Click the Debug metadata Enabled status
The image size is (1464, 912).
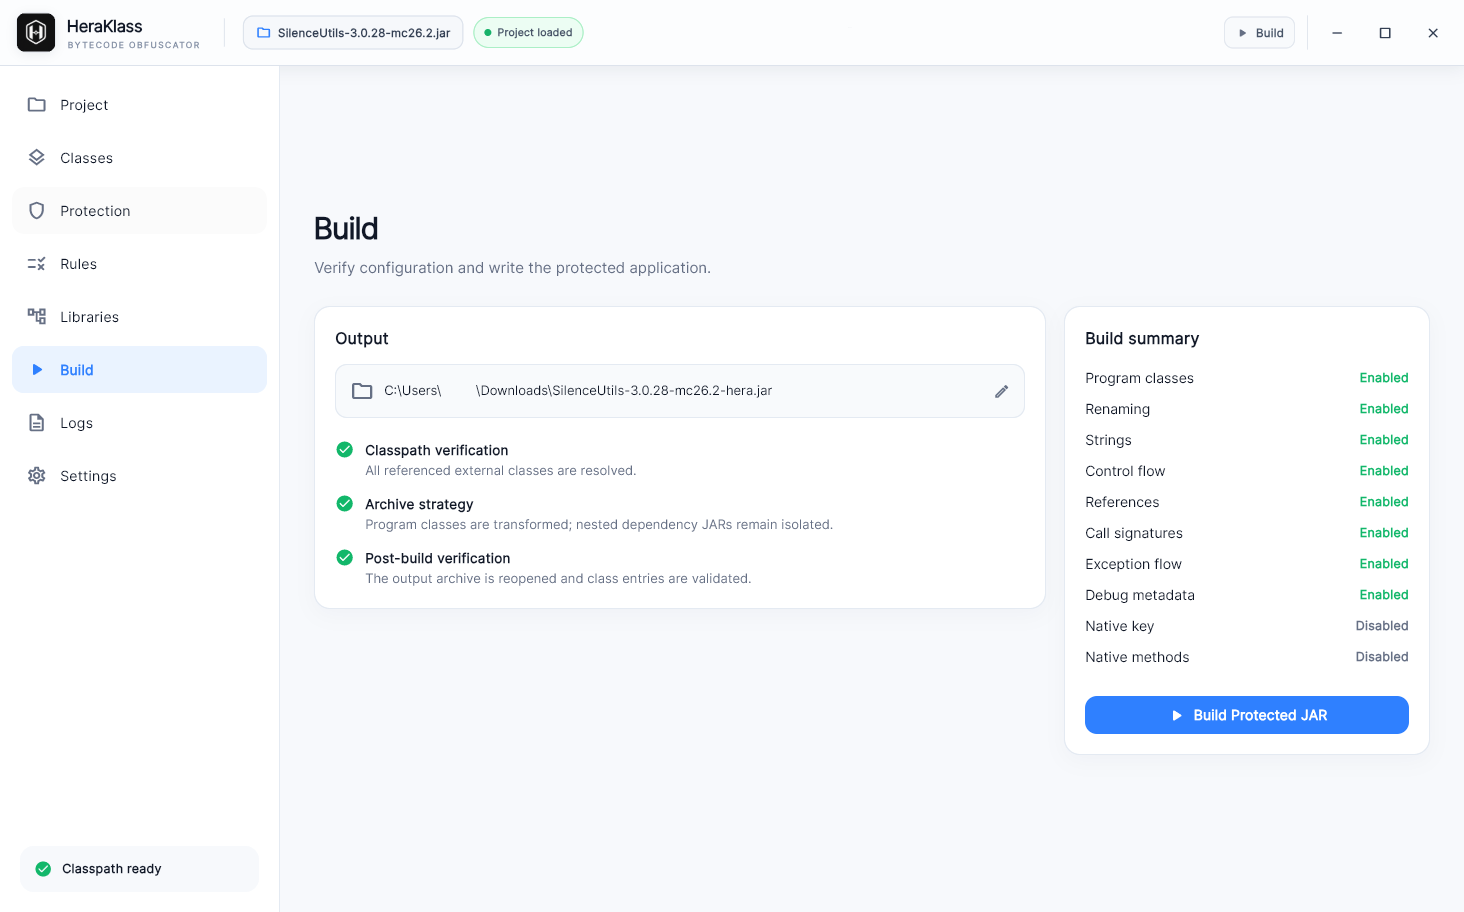tap(1384, 595)
